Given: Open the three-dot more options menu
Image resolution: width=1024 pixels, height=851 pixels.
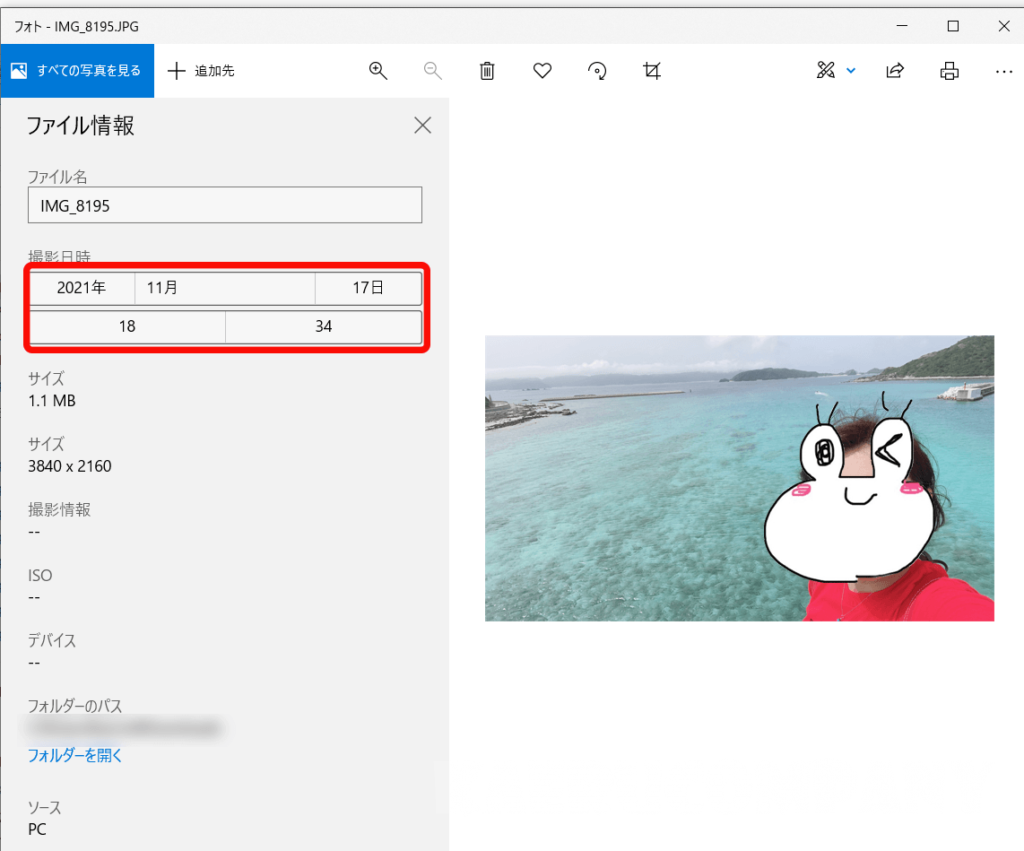Looking at the screenshot, I should 1003,71.
